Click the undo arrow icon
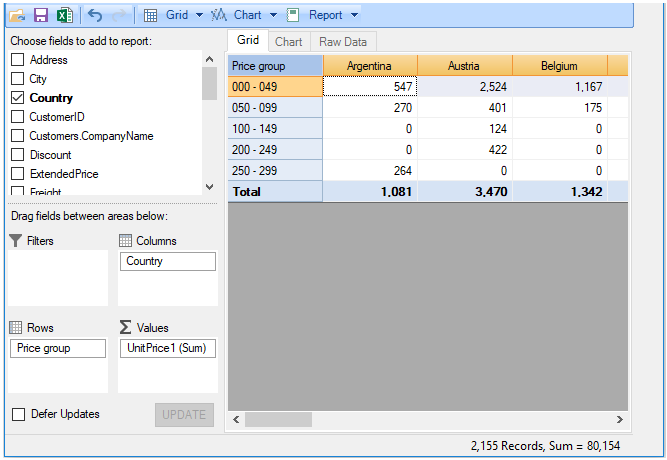The image size is (667, 460). click(x=95, y=15)
